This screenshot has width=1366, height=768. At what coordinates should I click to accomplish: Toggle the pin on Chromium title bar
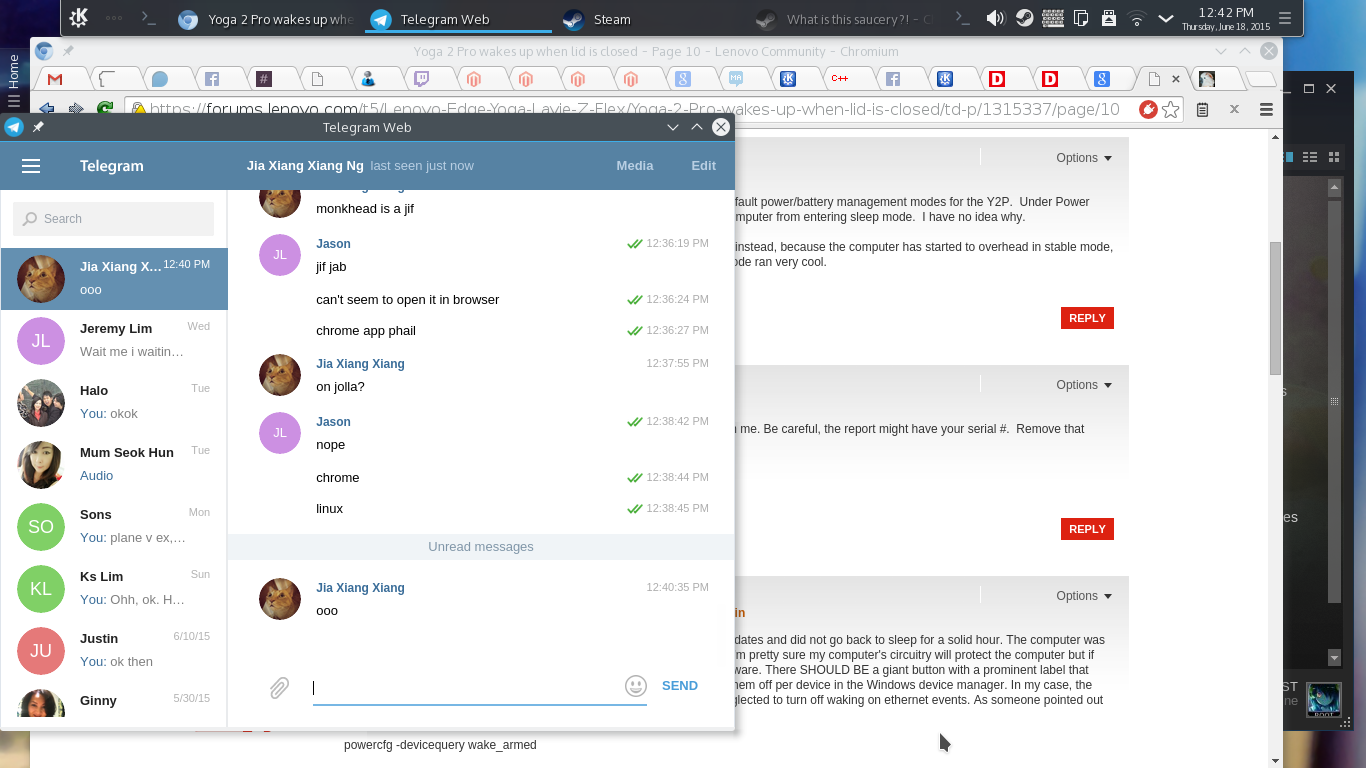tap(68, 51)
